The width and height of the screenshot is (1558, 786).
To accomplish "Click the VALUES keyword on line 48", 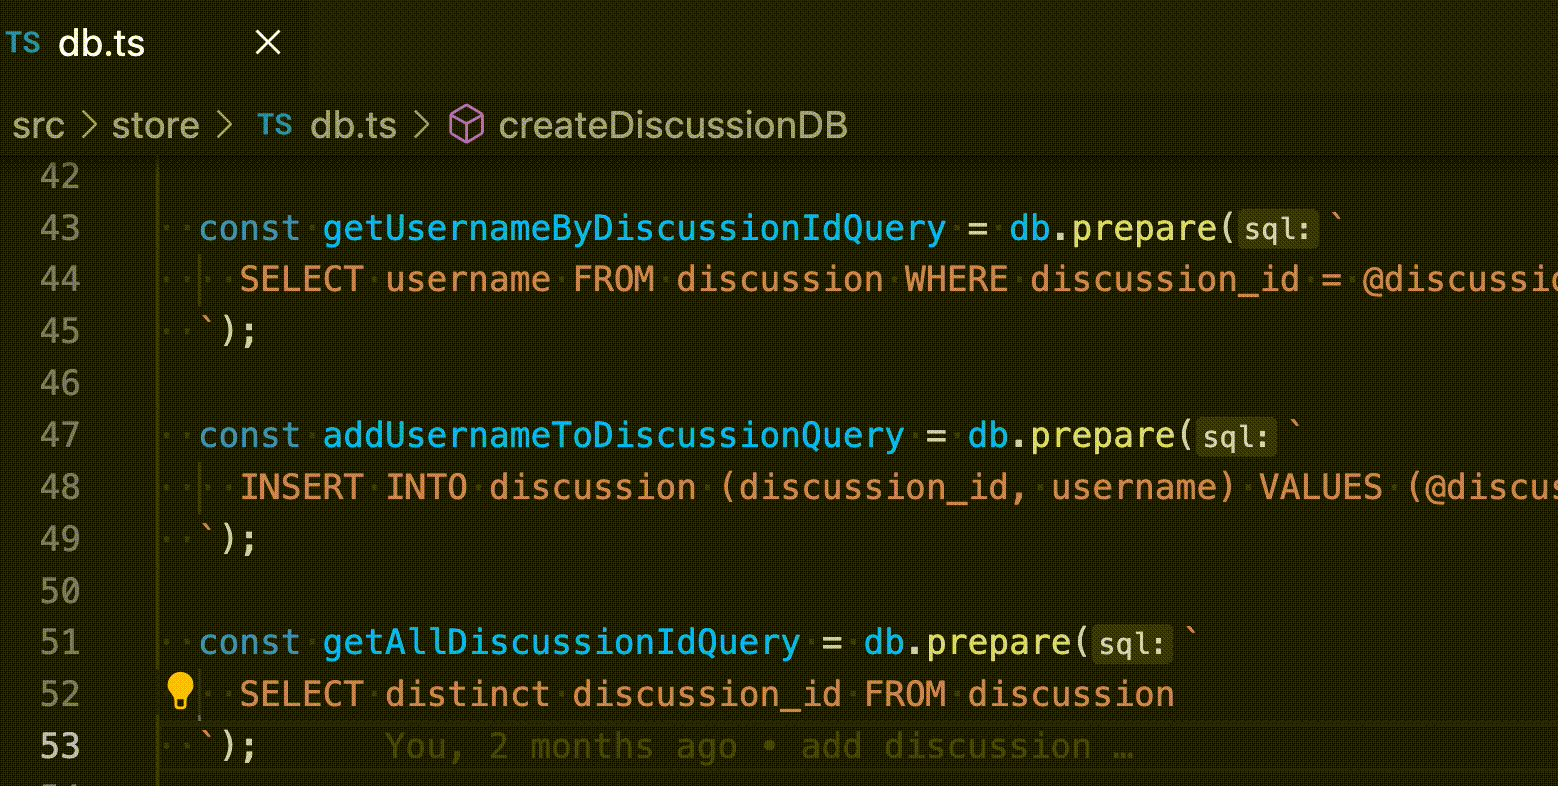I will (x=1320, y=487).
